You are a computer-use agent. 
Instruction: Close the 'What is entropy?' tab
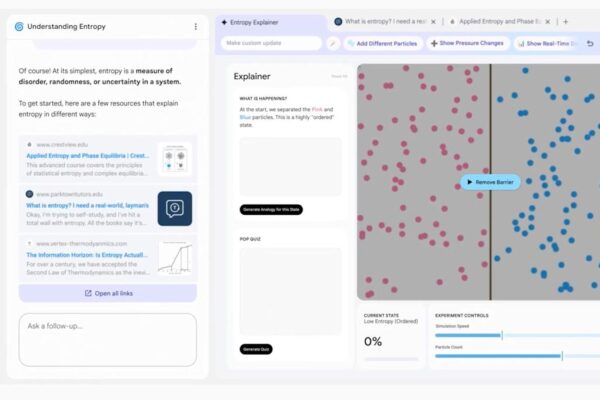click(x=433, y=21)
